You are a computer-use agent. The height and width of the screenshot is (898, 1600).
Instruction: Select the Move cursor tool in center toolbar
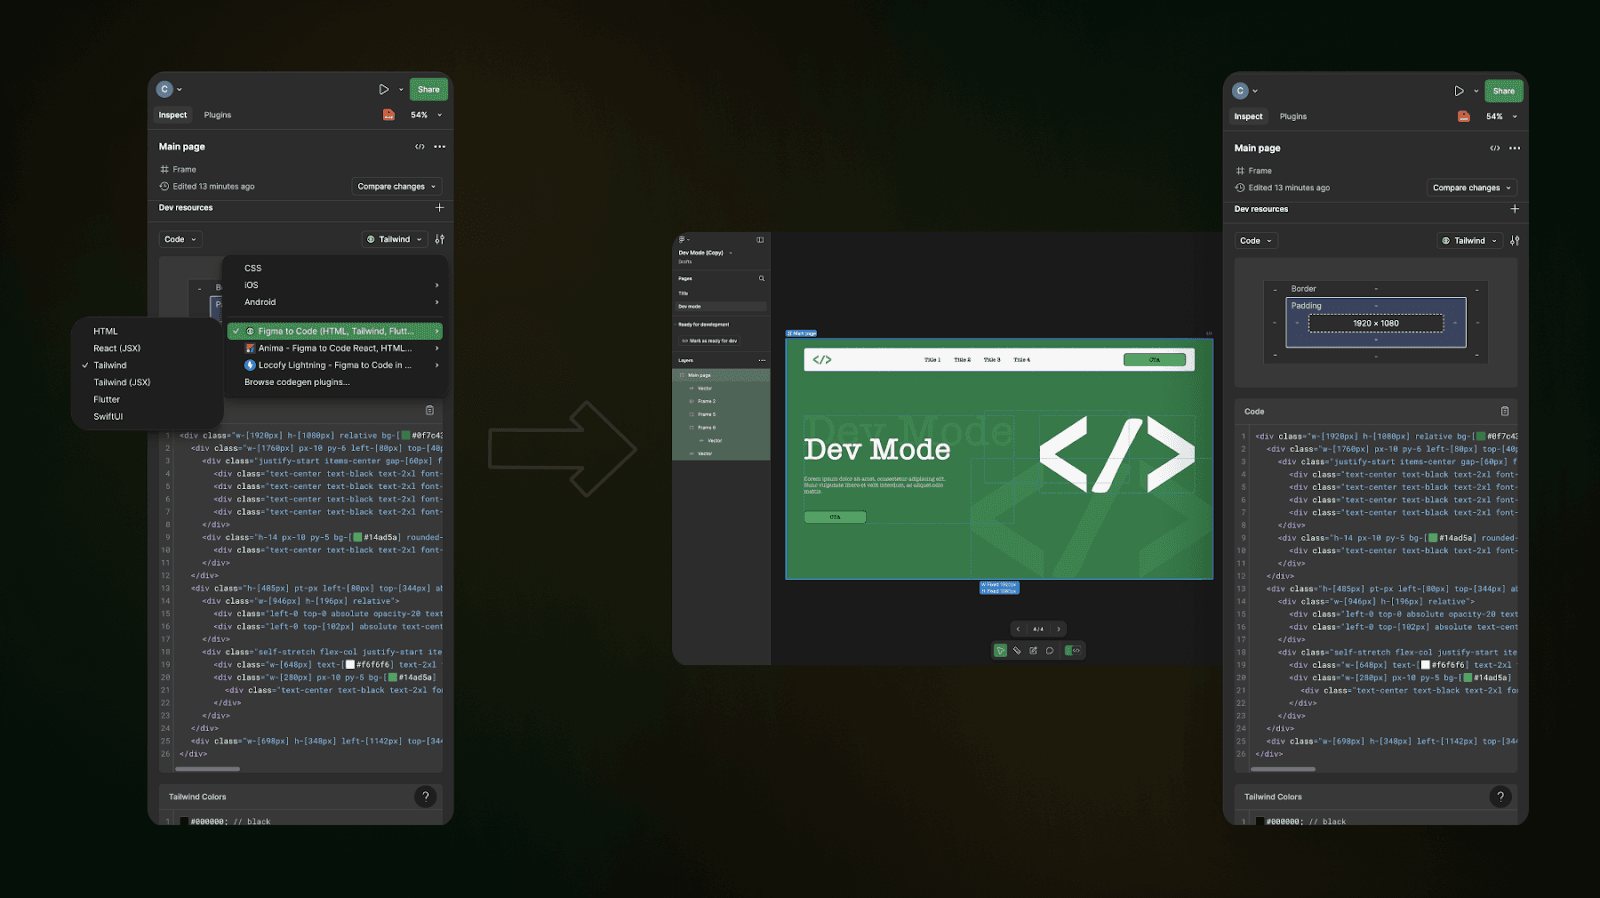(1000, 651)
